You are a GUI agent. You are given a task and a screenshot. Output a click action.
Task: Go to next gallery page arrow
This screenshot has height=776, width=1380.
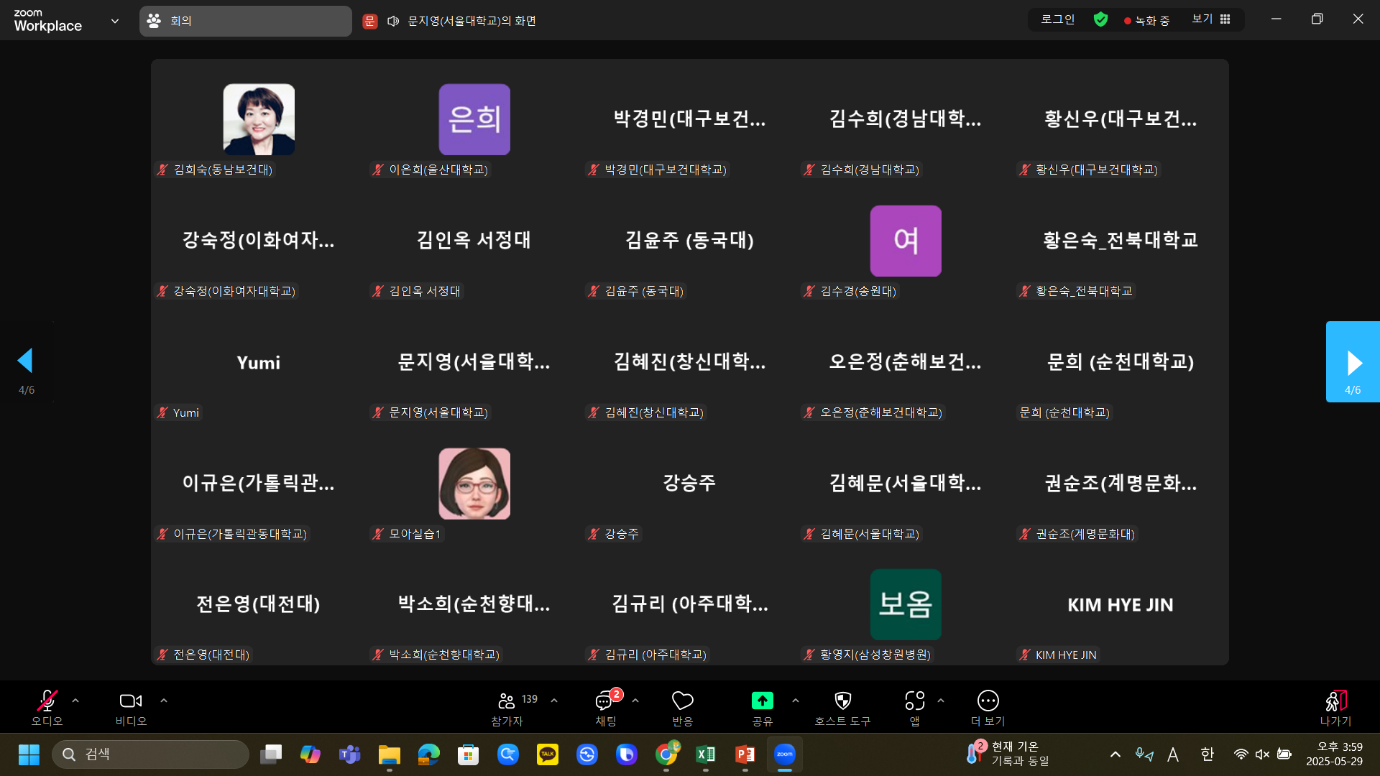[1353, 361]
